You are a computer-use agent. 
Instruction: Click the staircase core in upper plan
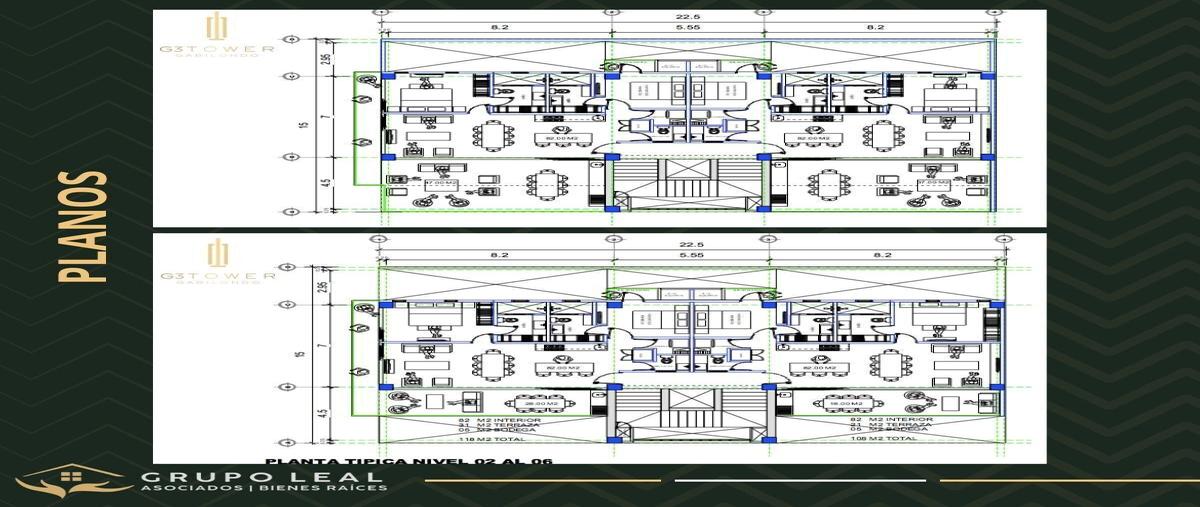tap(688, 183)
